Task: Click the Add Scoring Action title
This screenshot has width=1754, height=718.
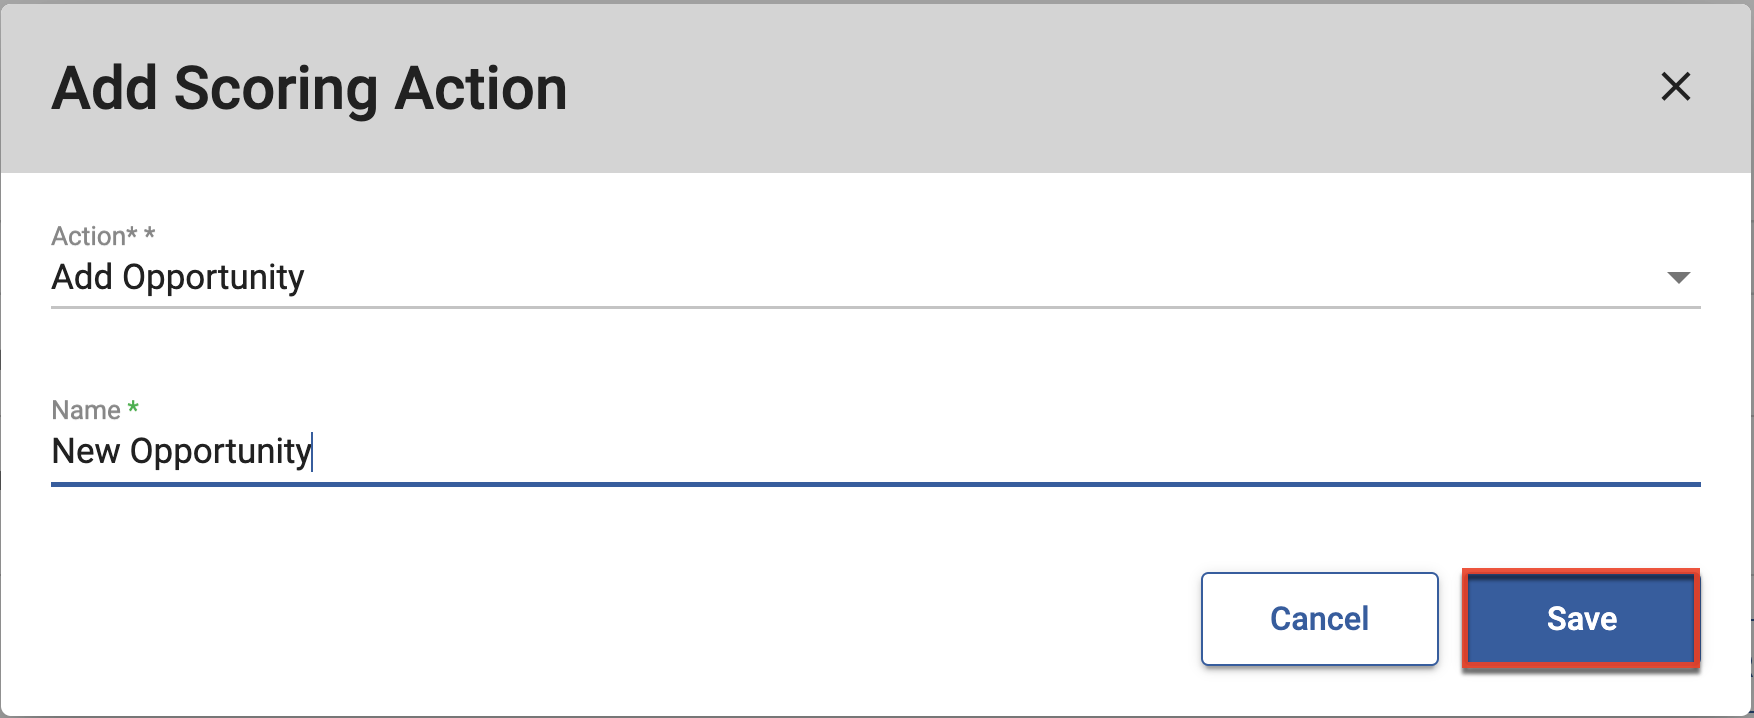Action: (309, 88)
